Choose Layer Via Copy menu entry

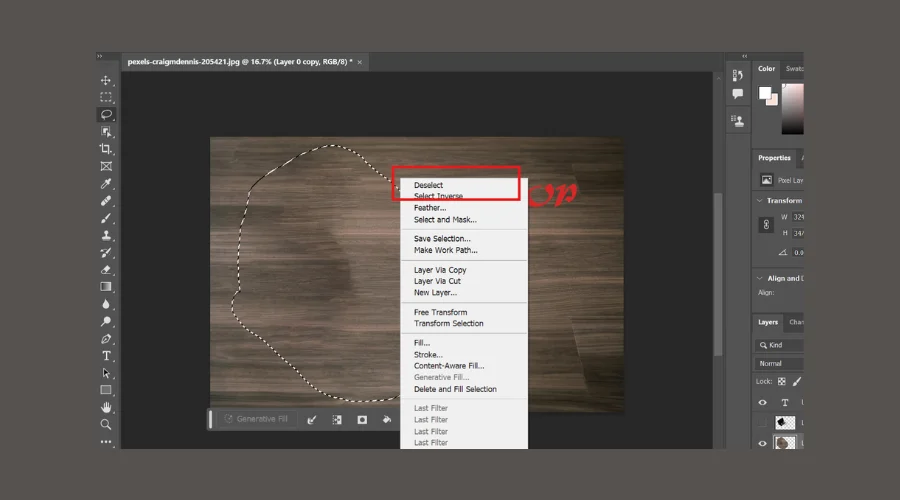point(440,270)
